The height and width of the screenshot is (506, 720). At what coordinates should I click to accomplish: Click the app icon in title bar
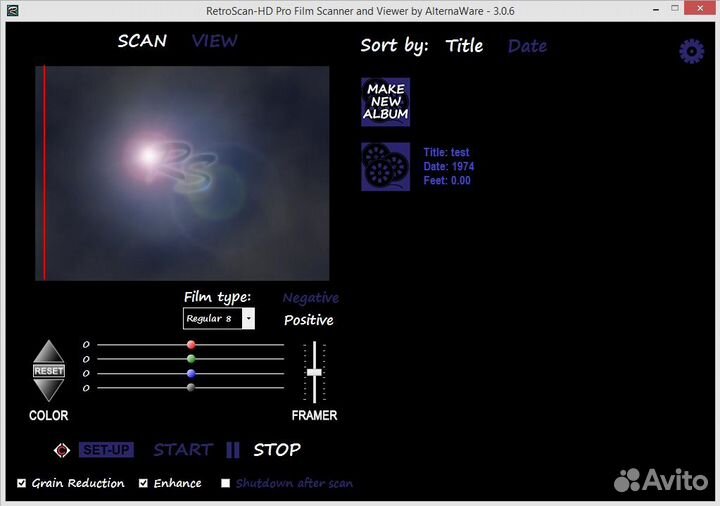coord(11,10)
